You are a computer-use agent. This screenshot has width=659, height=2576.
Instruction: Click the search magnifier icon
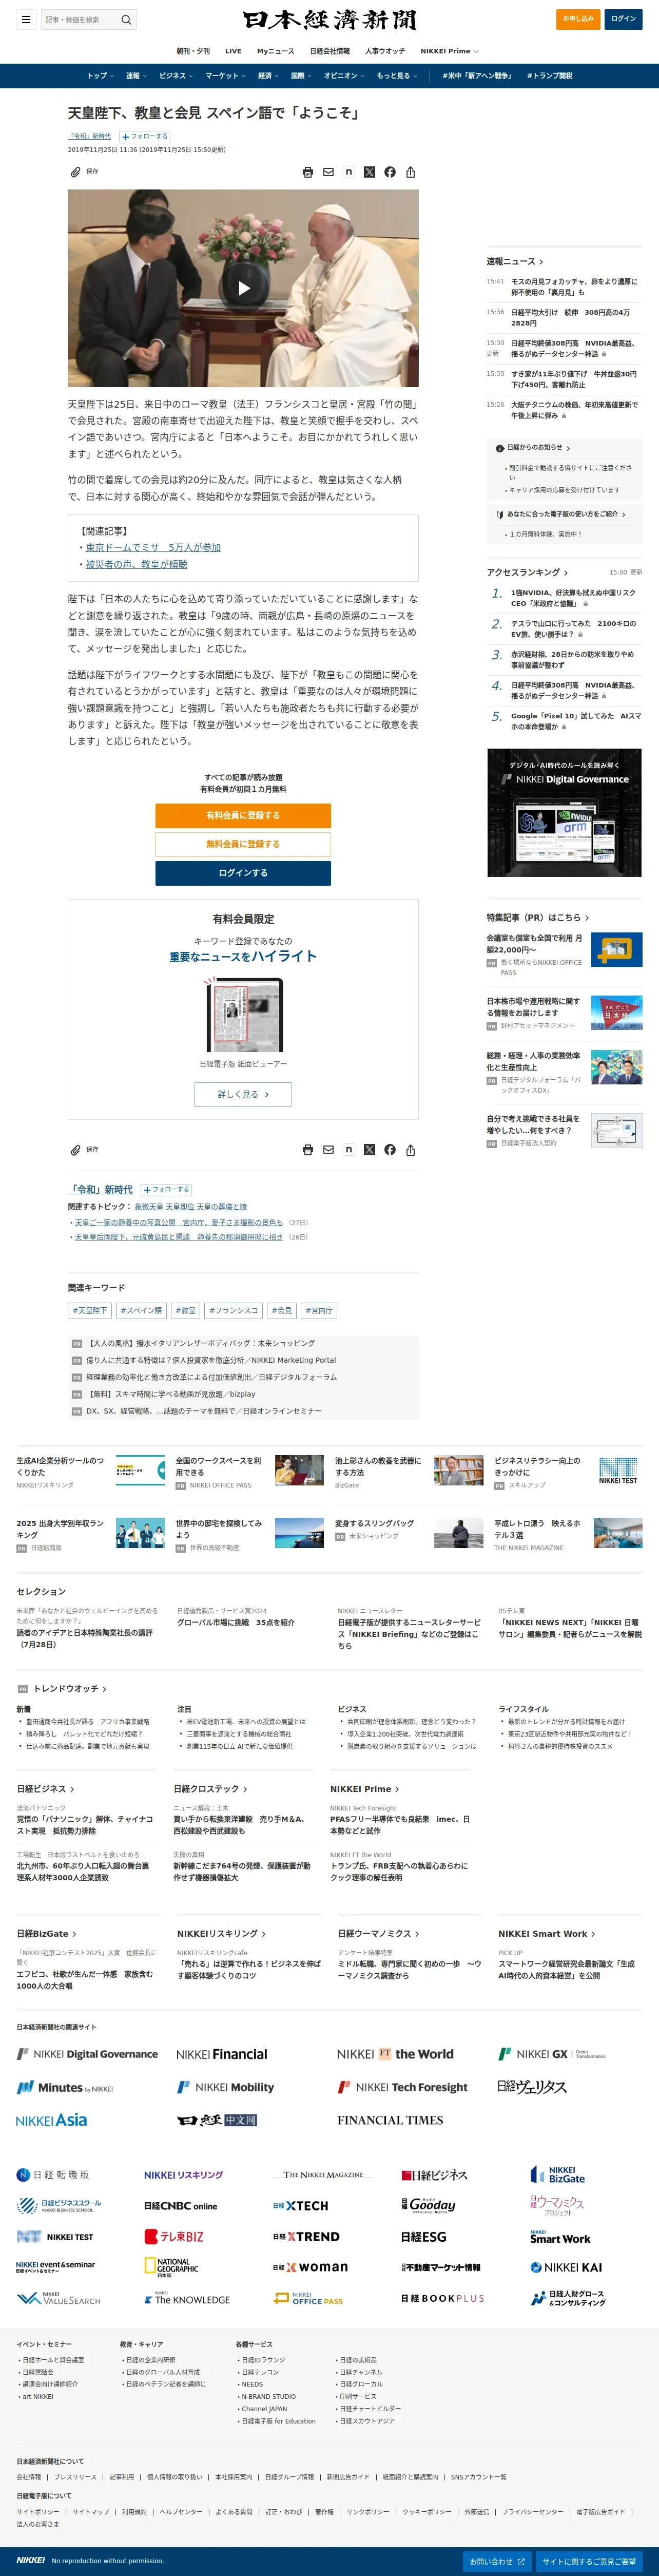[126, 20]
